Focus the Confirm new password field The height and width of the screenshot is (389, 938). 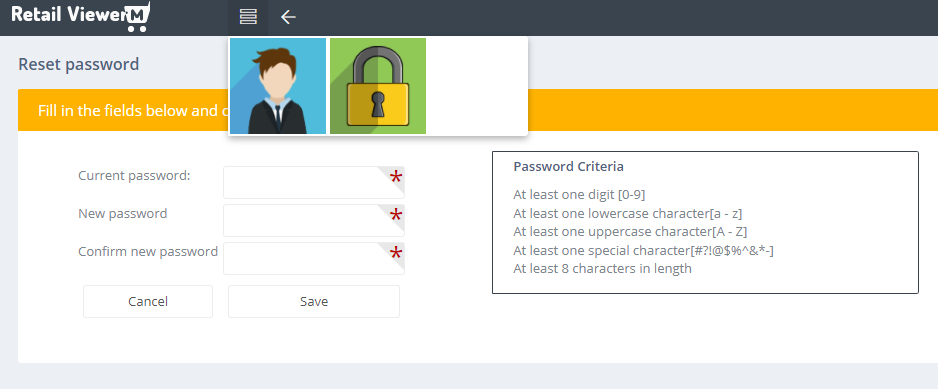[x=314, y=259]
